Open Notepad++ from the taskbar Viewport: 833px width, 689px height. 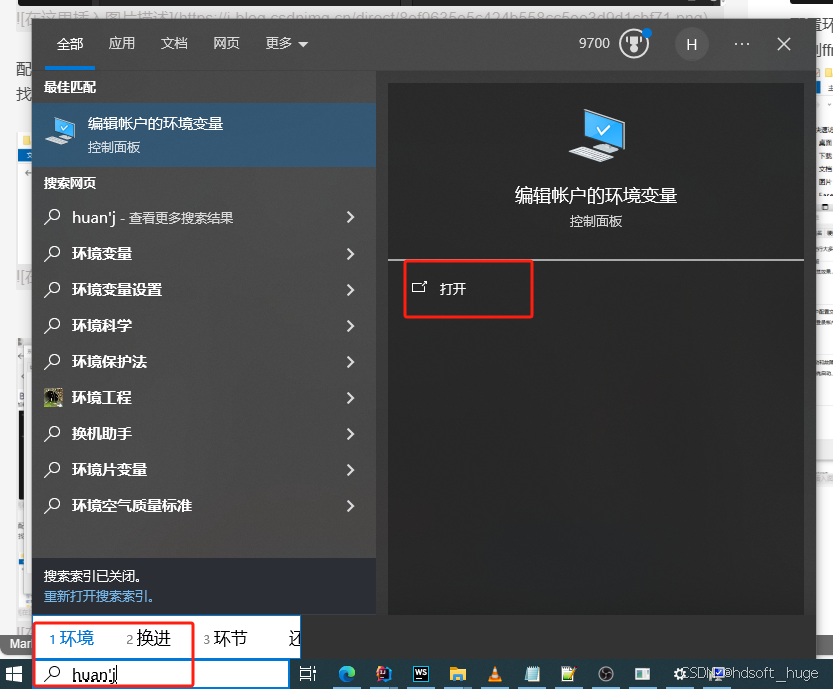(x=568, y=674)
